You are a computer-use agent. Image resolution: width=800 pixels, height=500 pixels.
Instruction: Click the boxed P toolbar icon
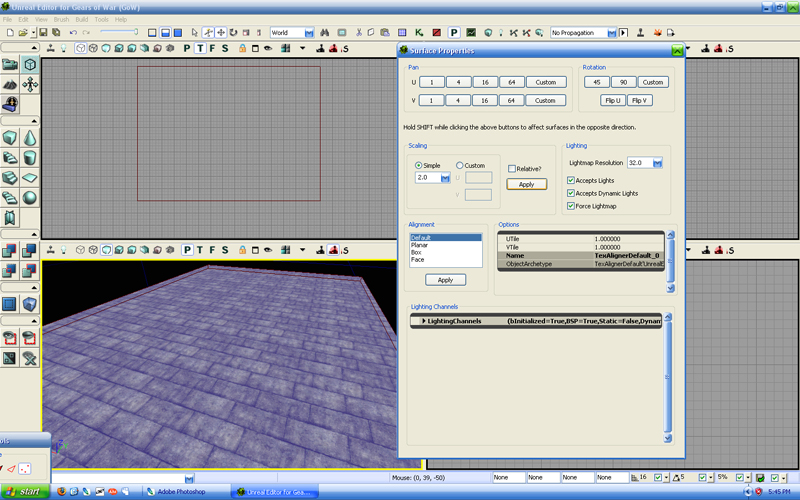click(454, 33)
